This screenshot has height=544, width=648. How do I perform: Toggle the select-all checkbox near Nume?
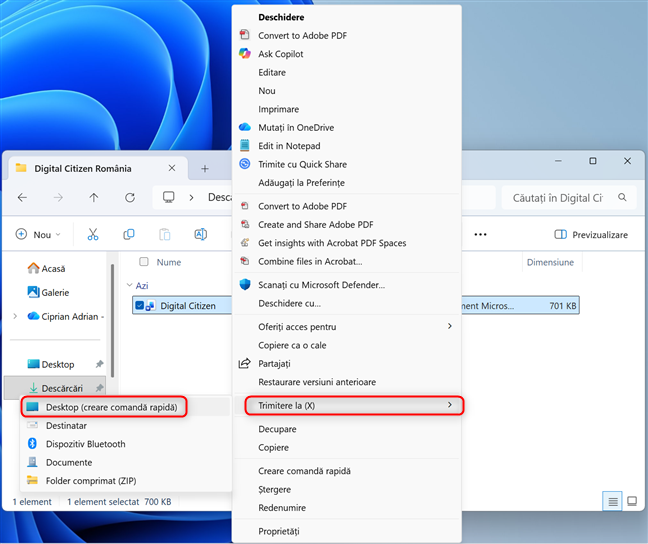pyautogui.click(x=144, y=262)
